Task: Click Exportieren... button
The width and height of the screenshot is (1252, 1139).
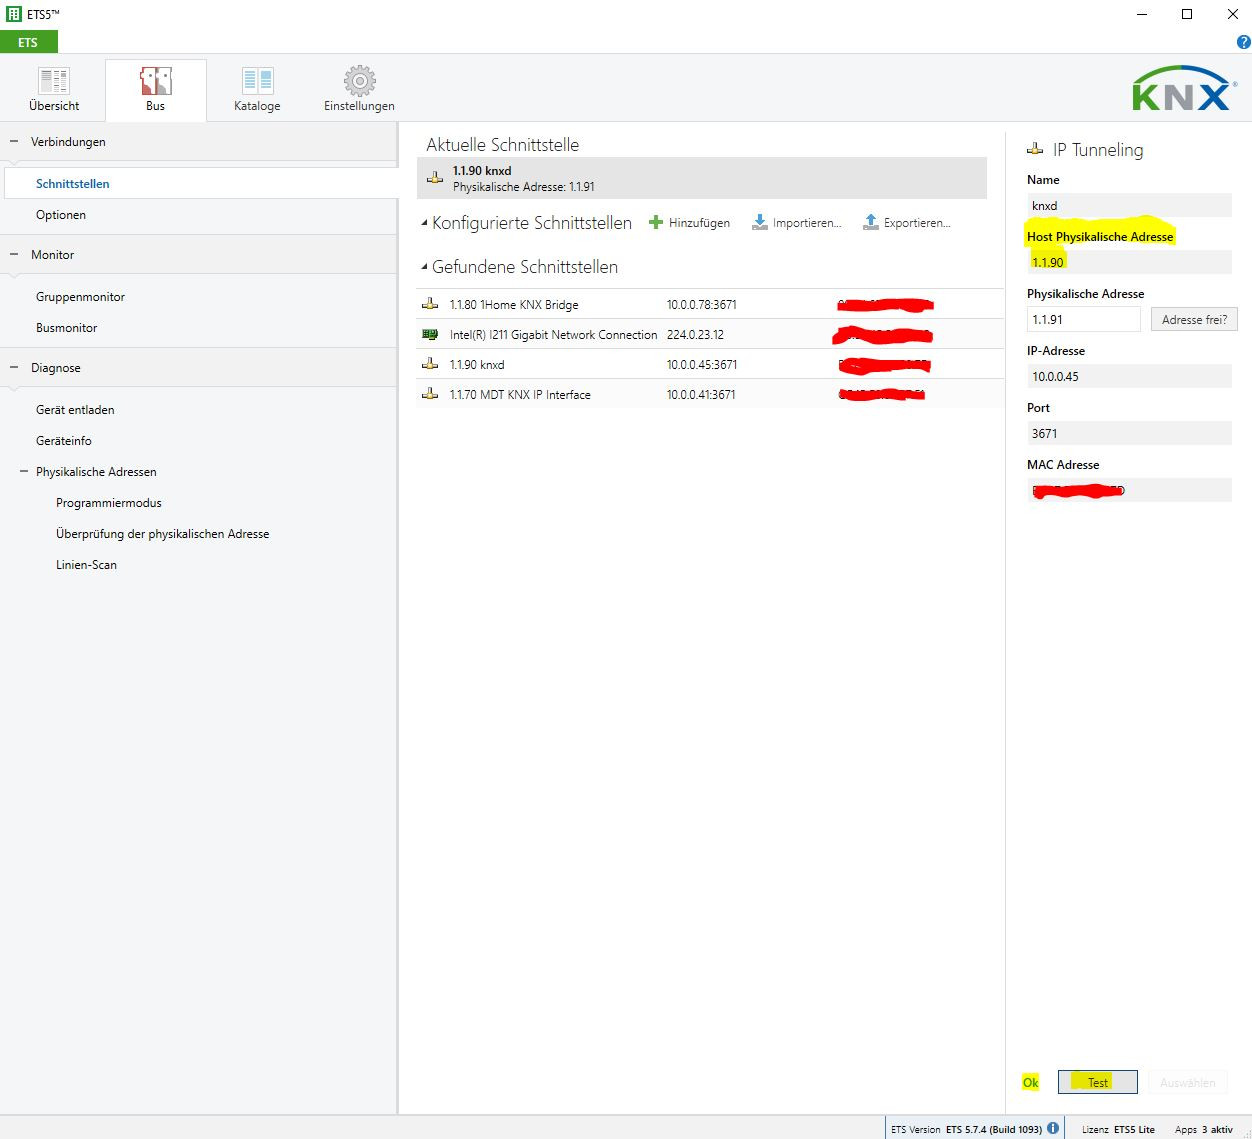Action: pos(917,223)
